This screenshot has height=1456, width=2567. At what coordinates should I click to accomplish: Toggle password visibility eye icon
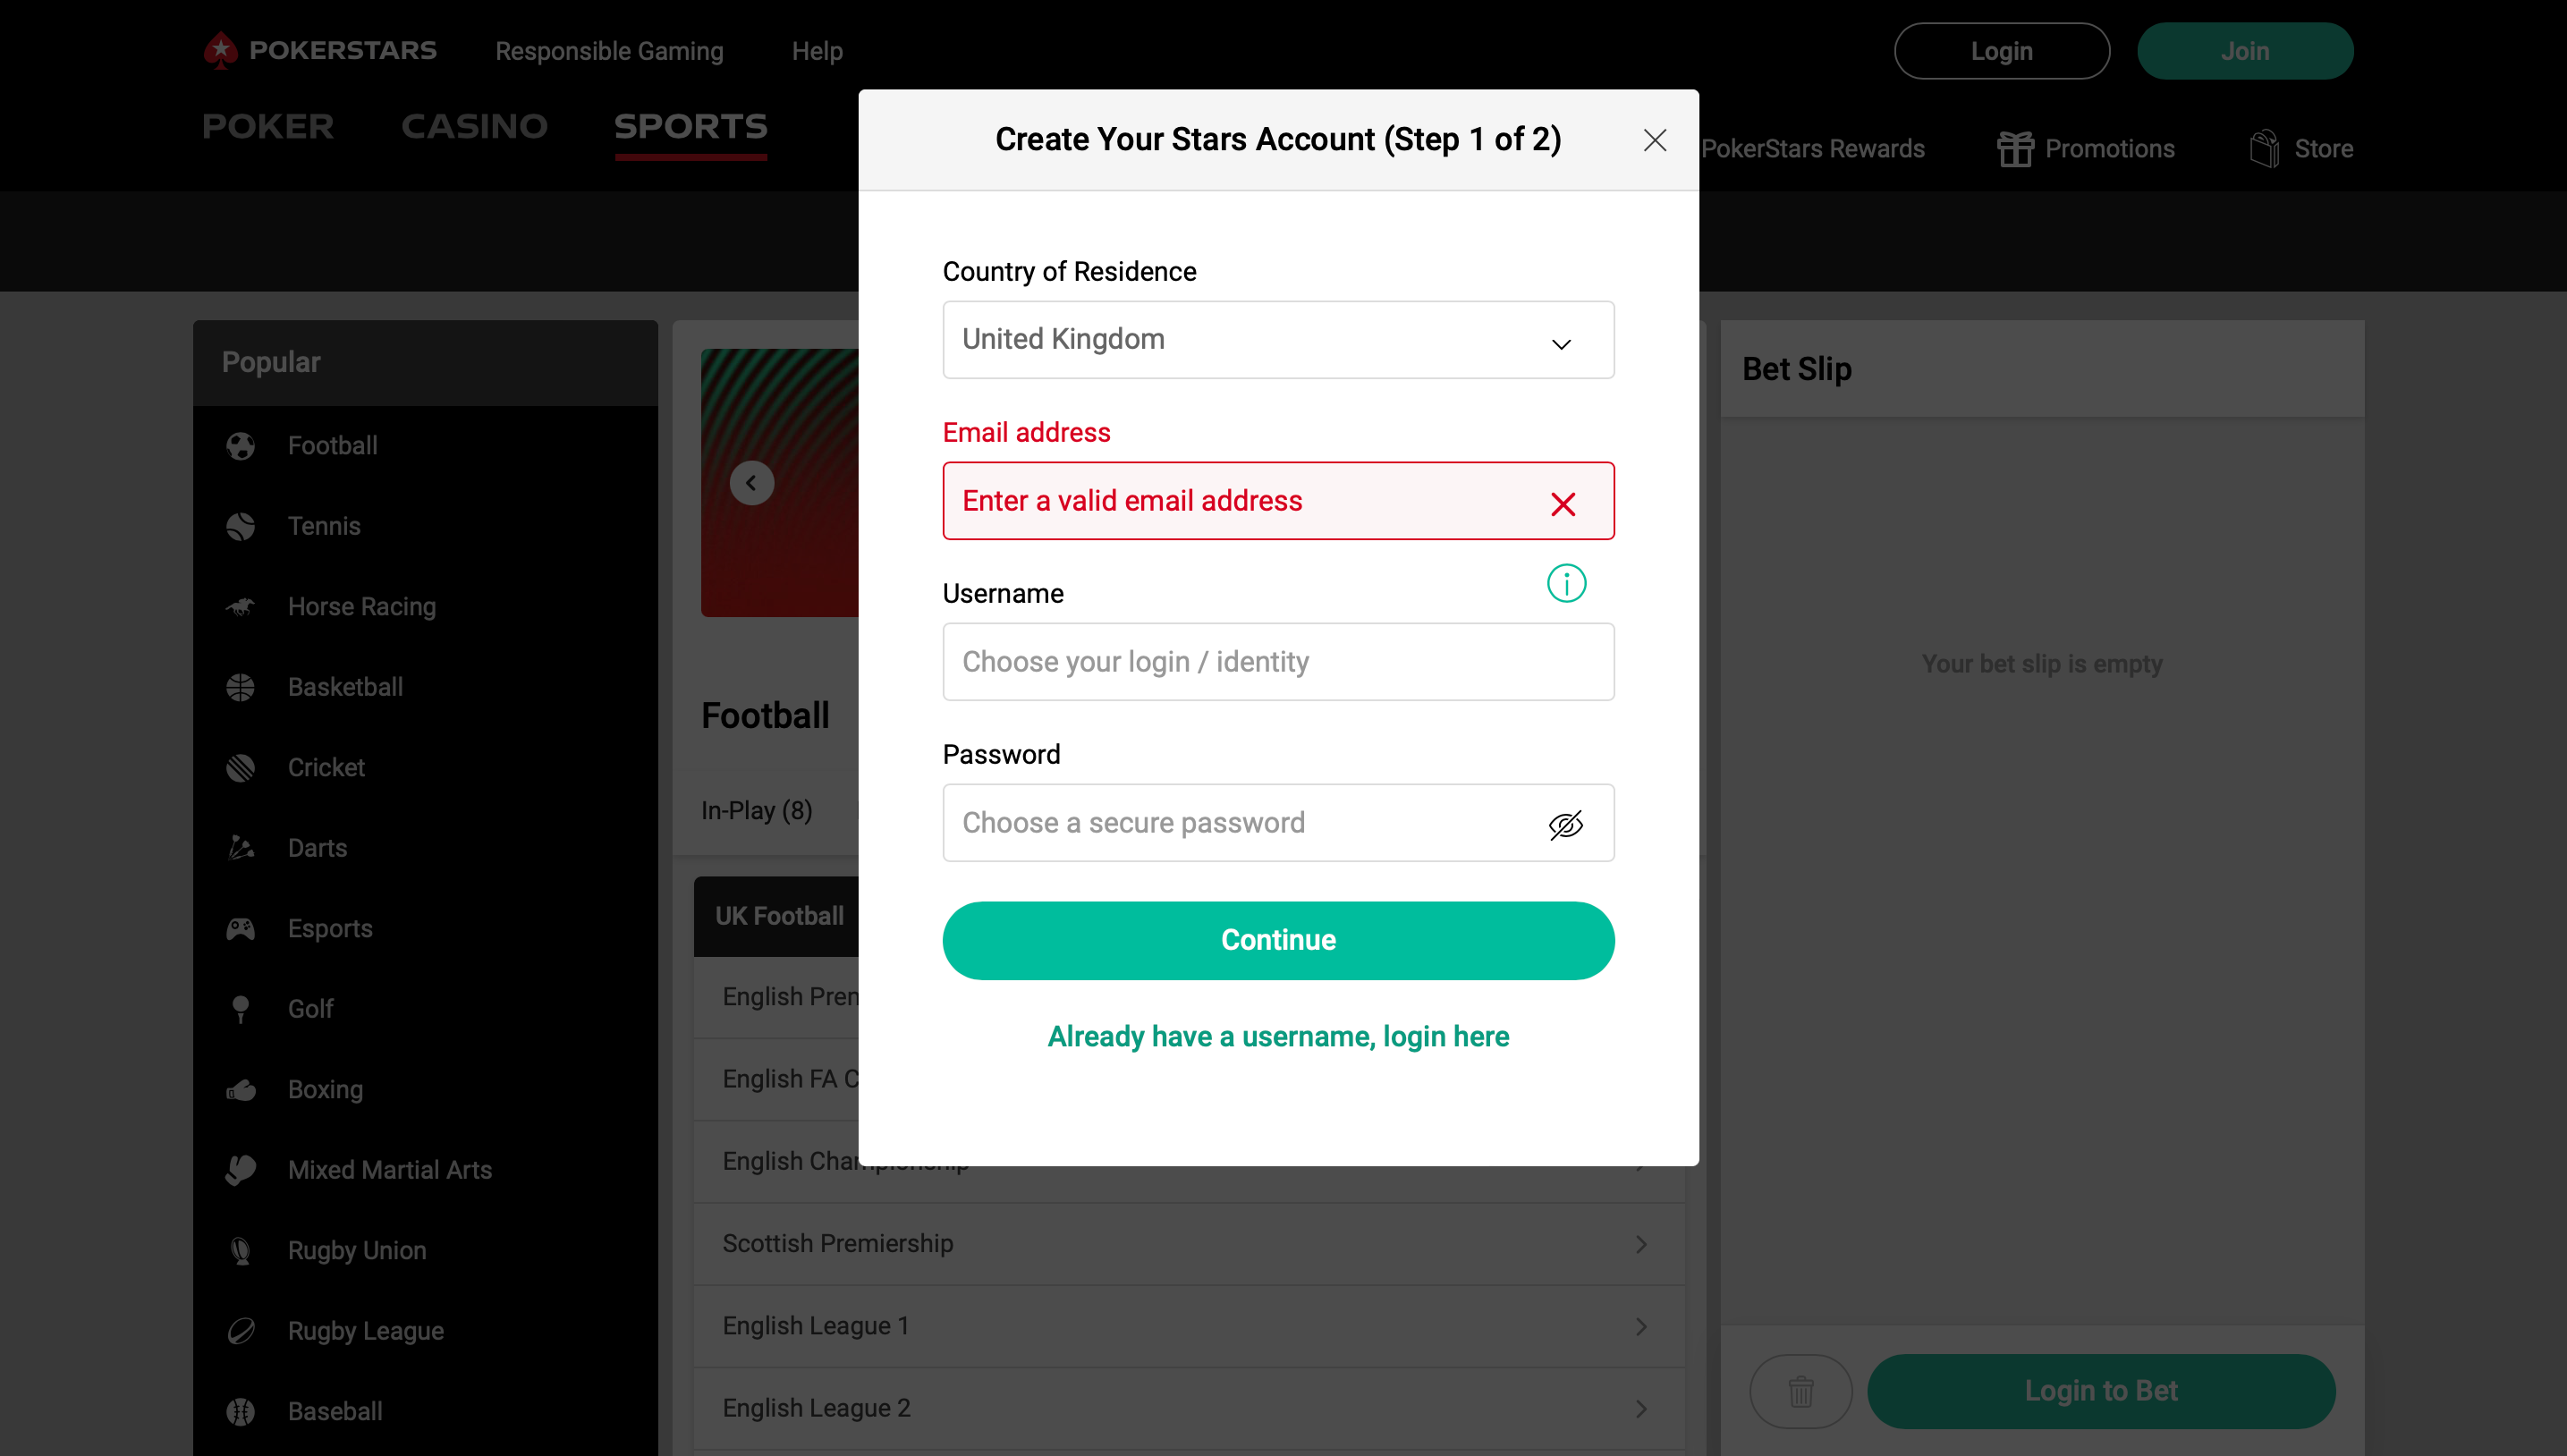coord(1563,823)
